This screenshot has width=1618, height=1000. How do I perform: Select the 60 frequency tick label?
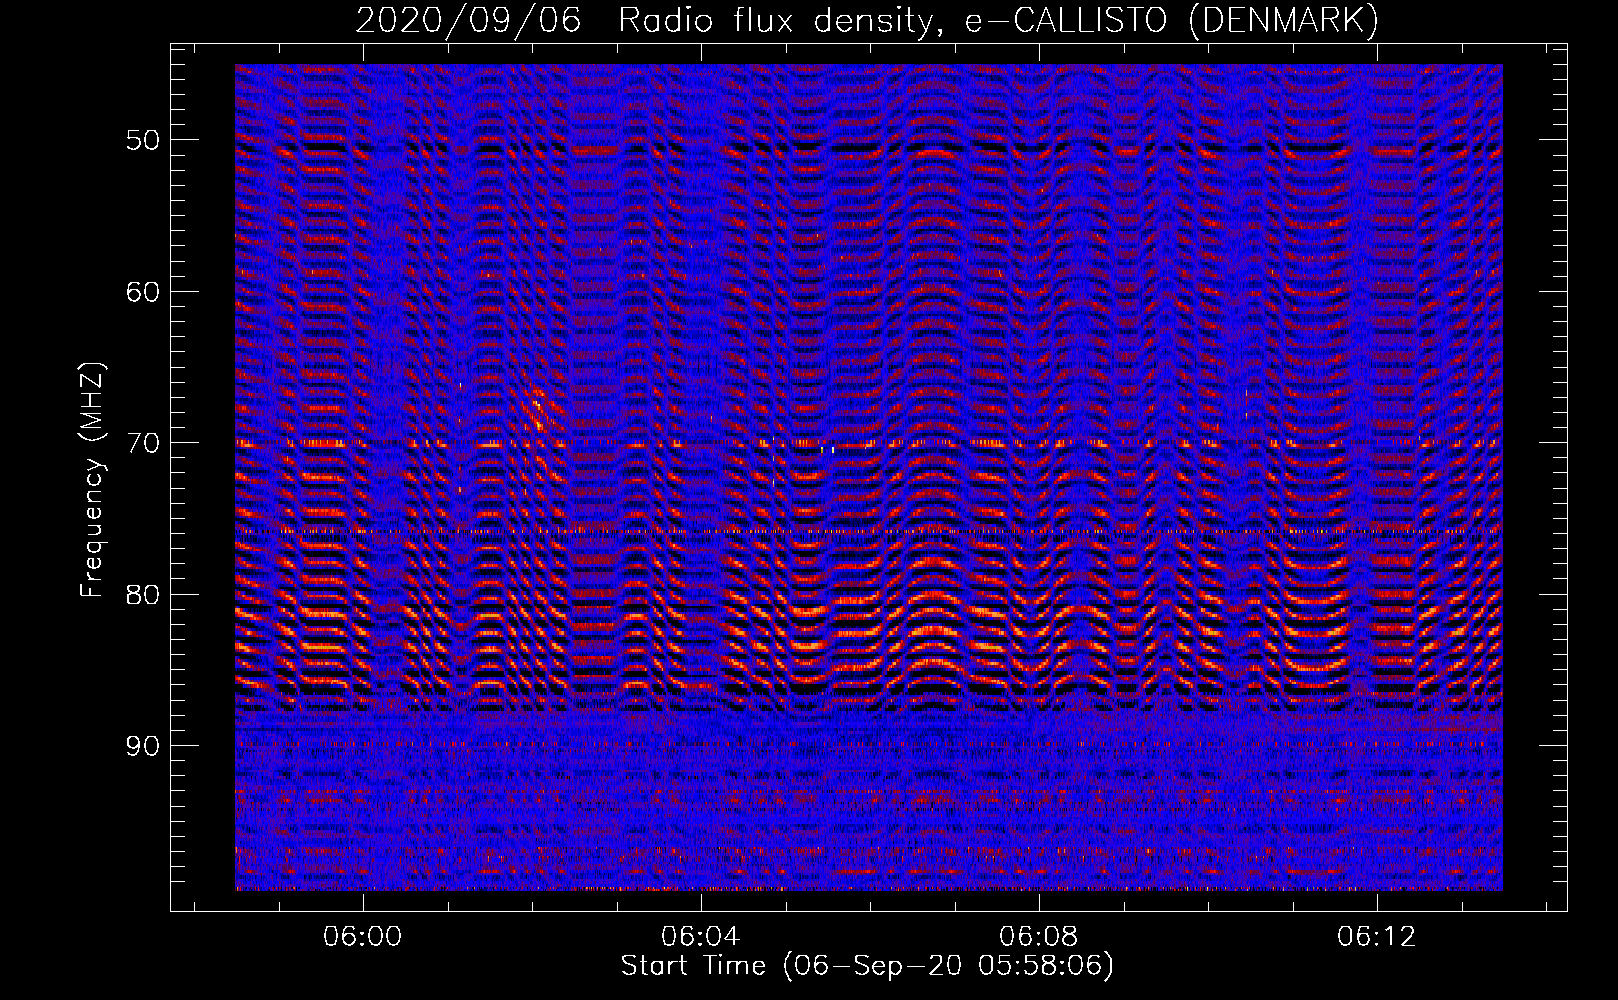(142, 291)
